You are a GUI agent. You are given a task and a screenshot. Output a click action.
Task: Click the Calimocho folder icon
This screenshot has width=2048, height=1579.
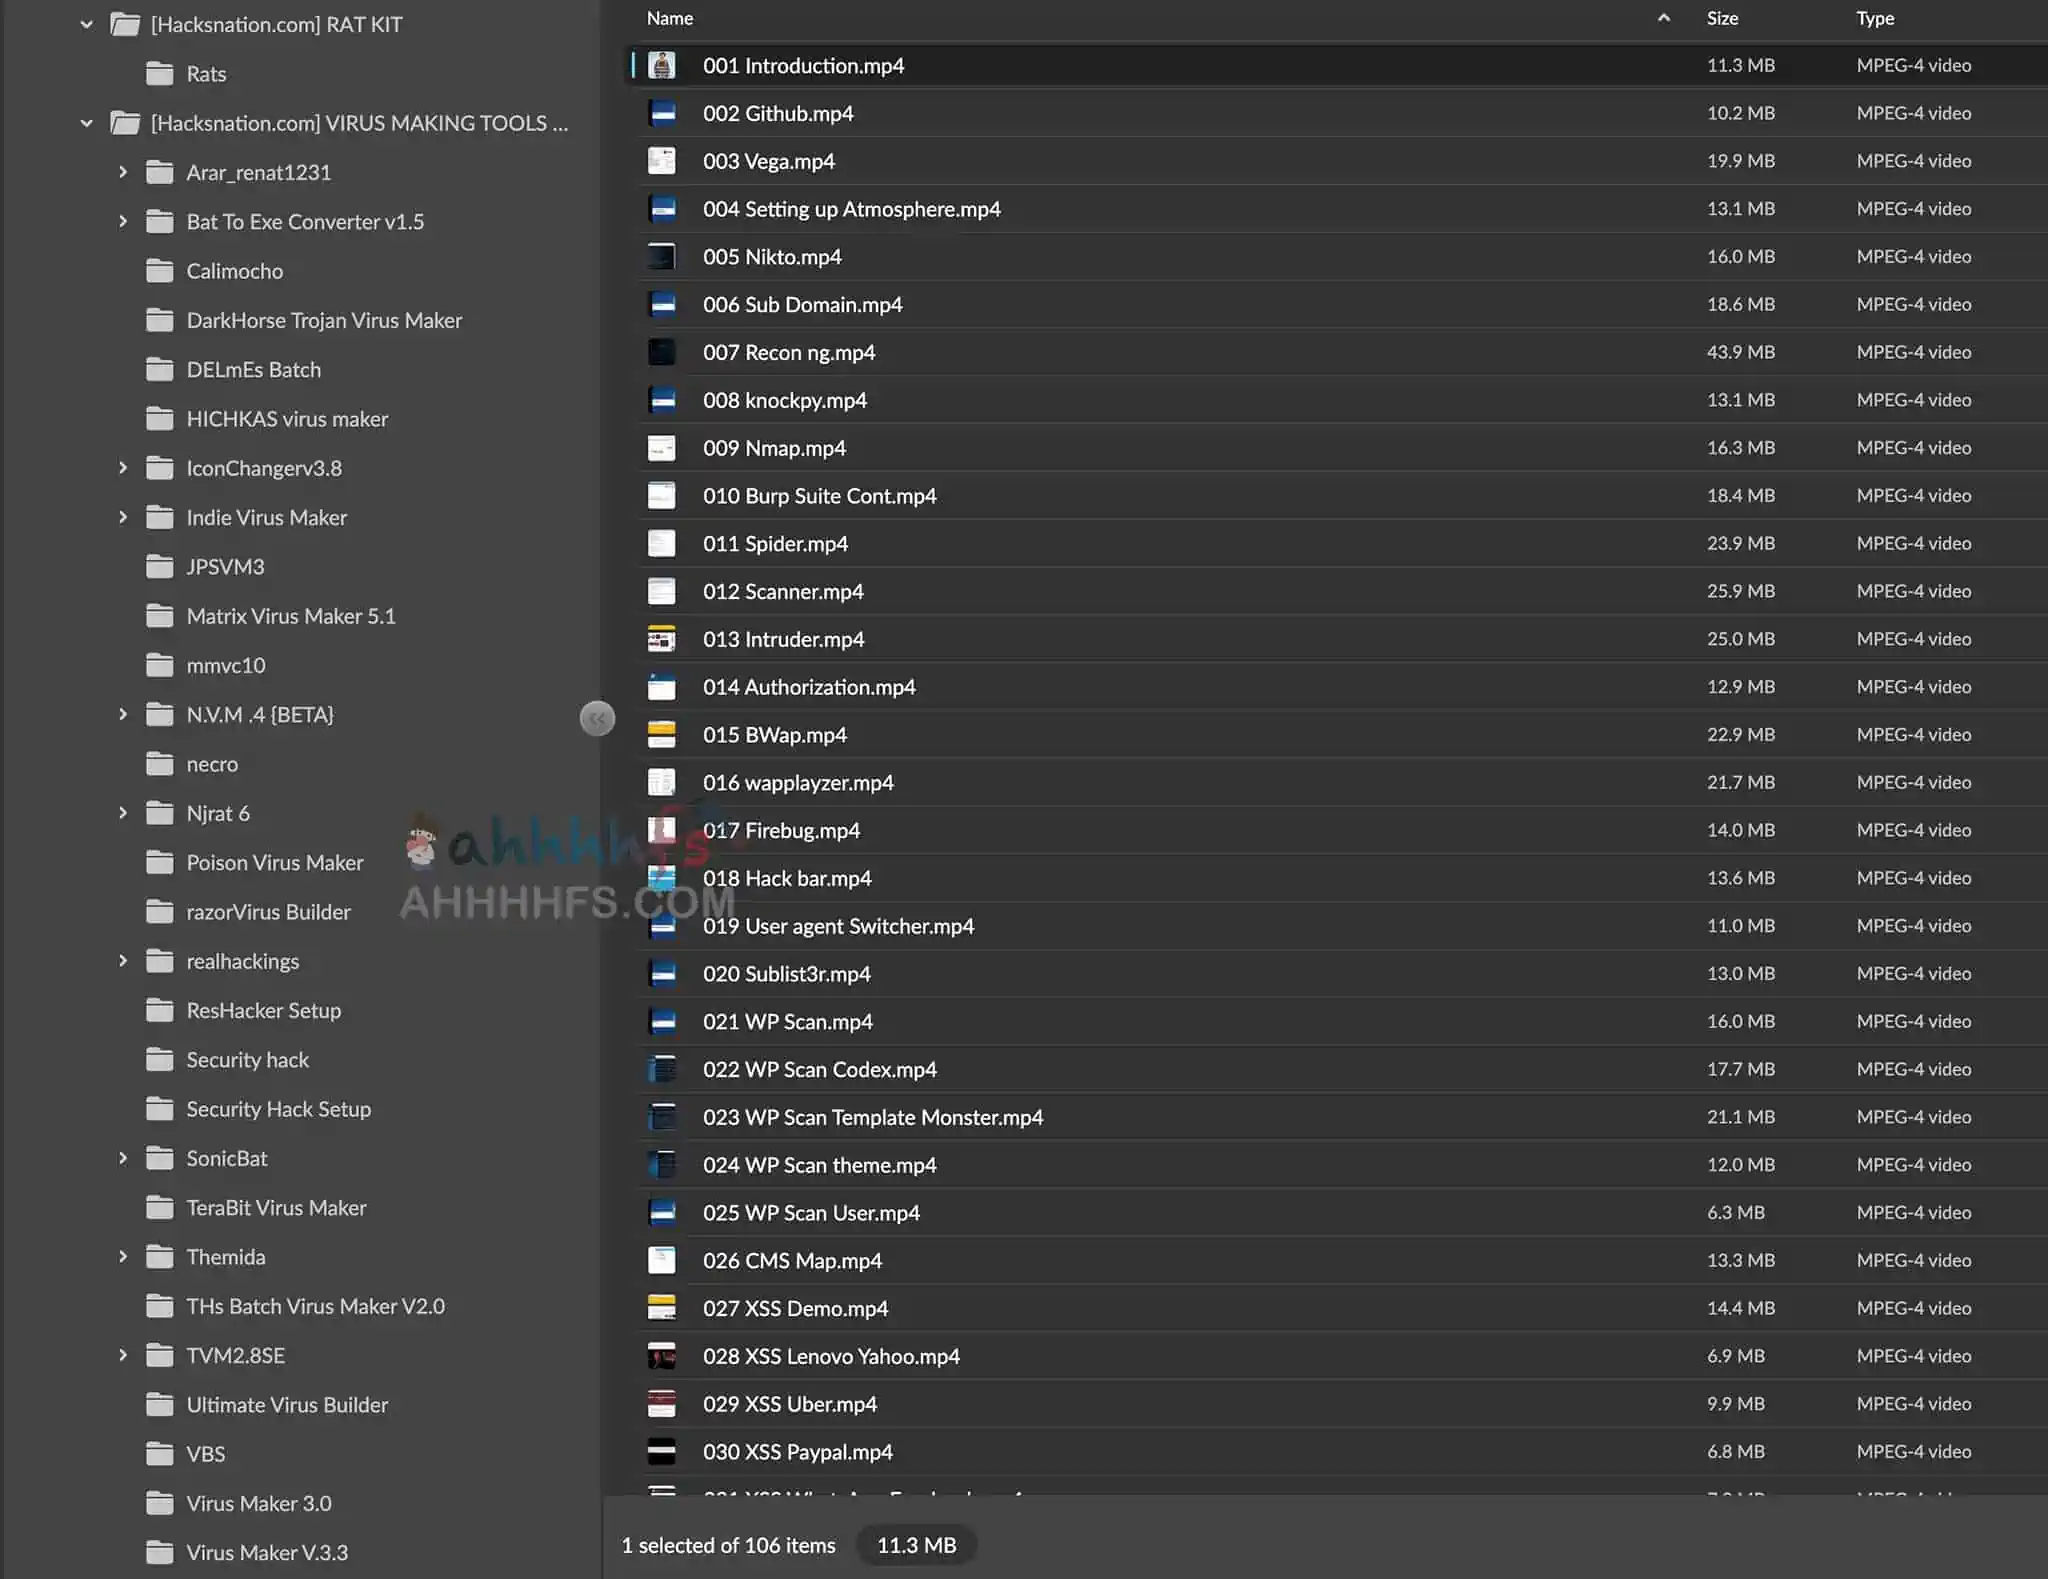pyautogui.click(x=159, y=271)
